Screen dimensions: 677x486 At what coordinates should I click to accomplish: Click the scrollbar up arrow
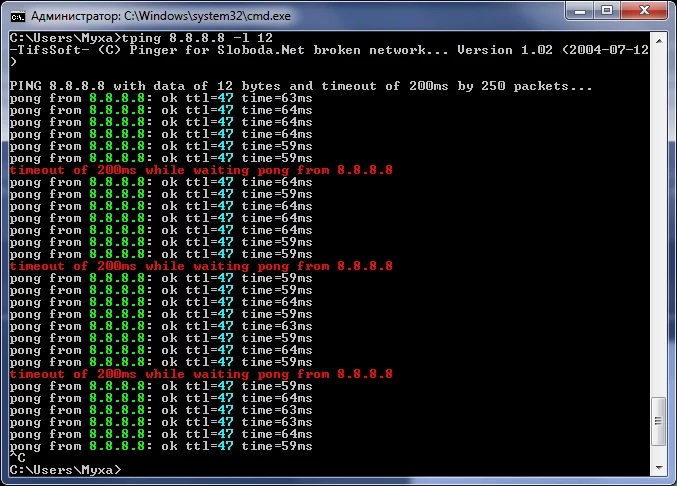(x=659, y=41)
